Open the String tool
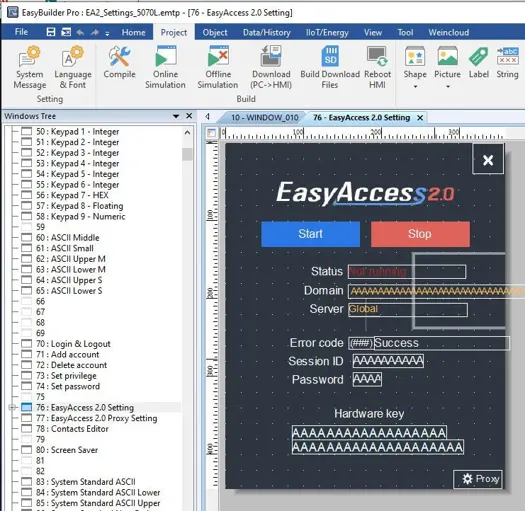This screenshot has width=525, height=511. [507, 63]
